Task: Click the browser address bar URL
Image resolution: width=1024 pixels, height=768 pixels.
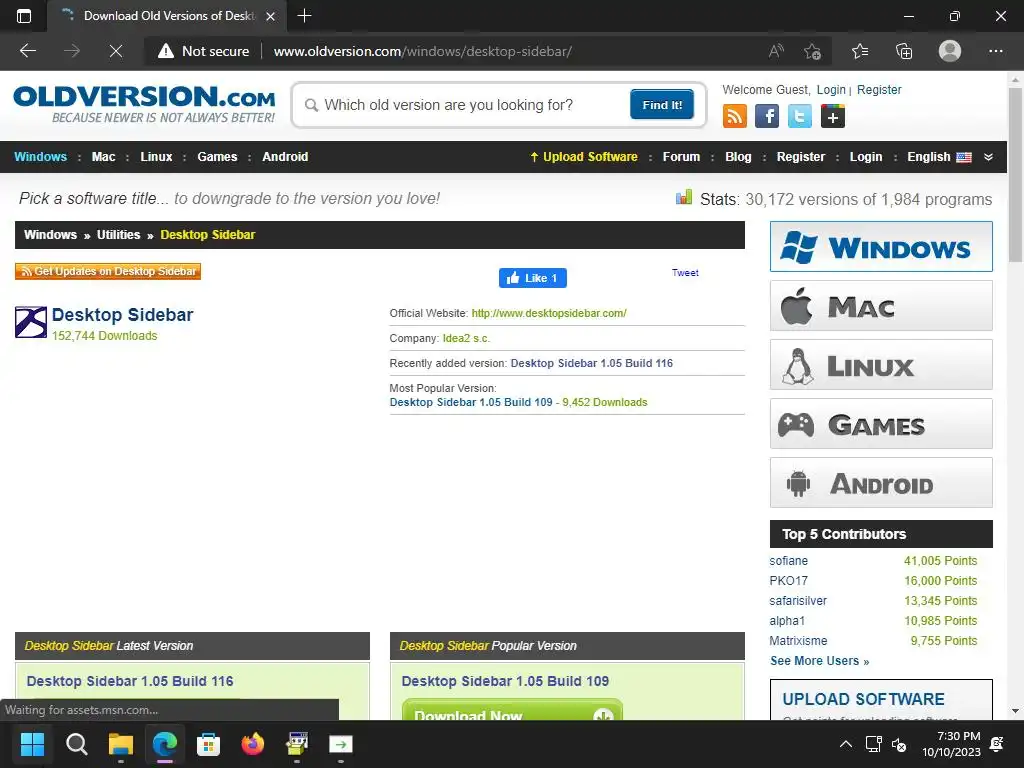Action: click(x=423, y=51)
